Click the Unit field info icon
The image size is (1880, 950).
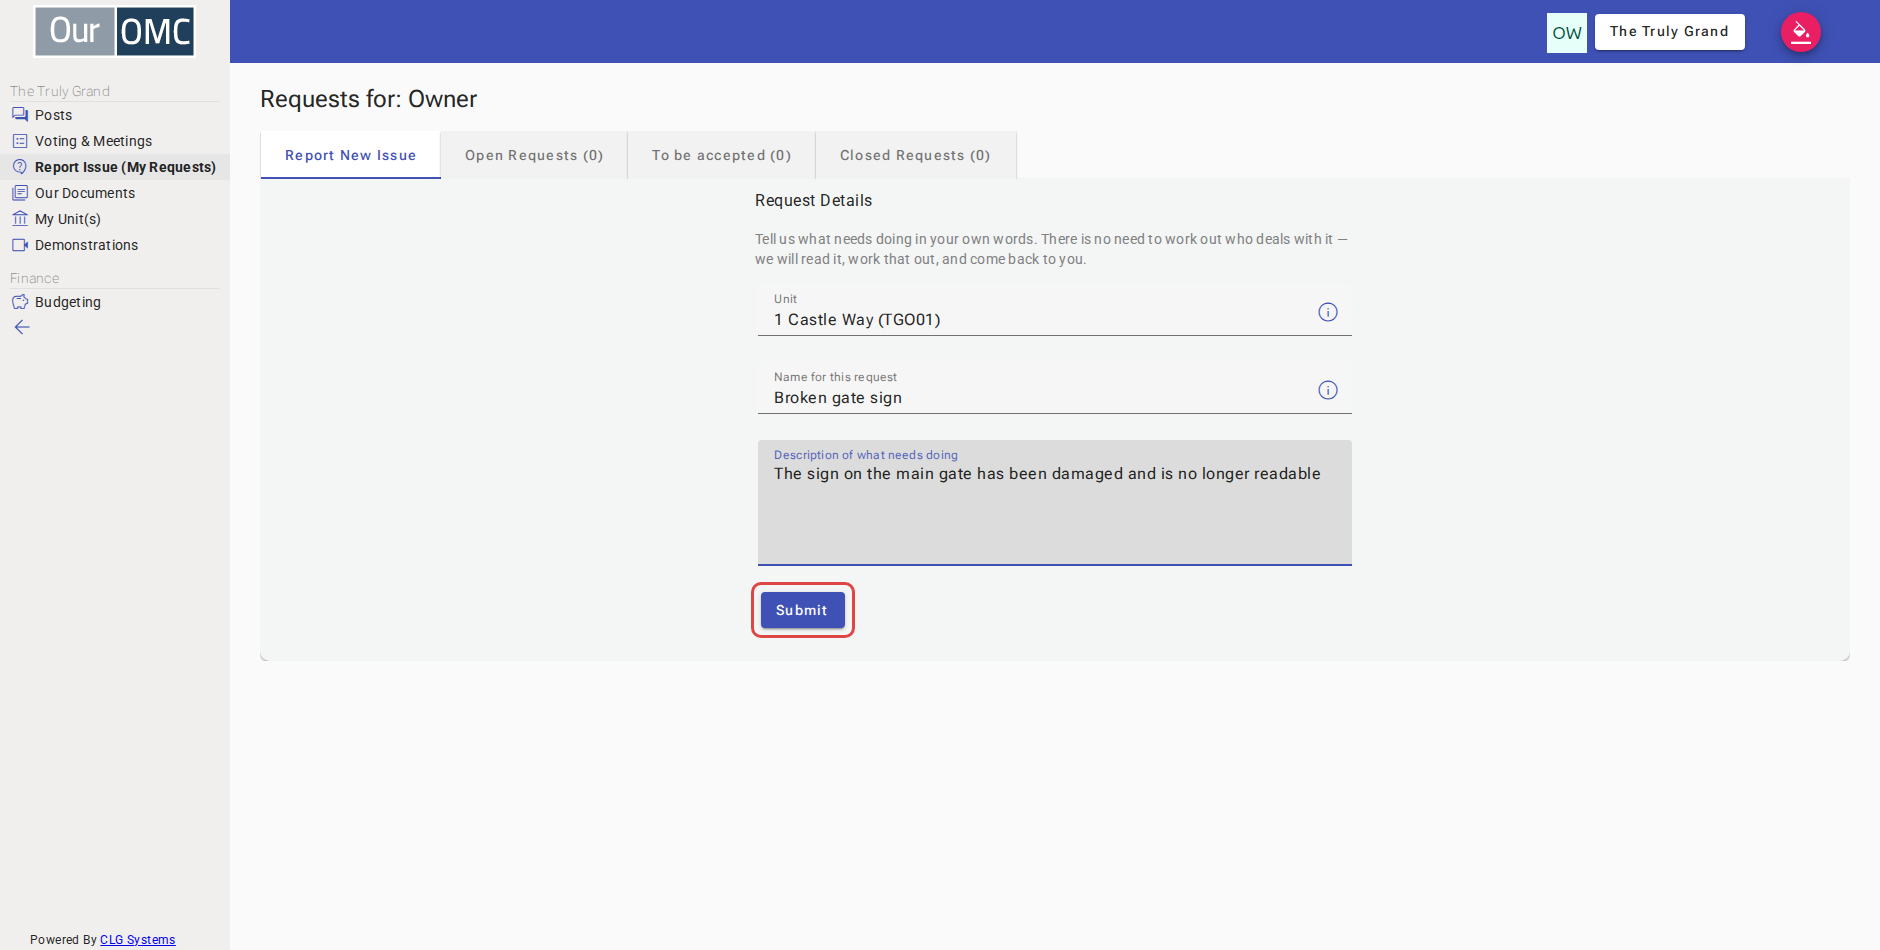pyautogui.click(x=1328, y=312)
